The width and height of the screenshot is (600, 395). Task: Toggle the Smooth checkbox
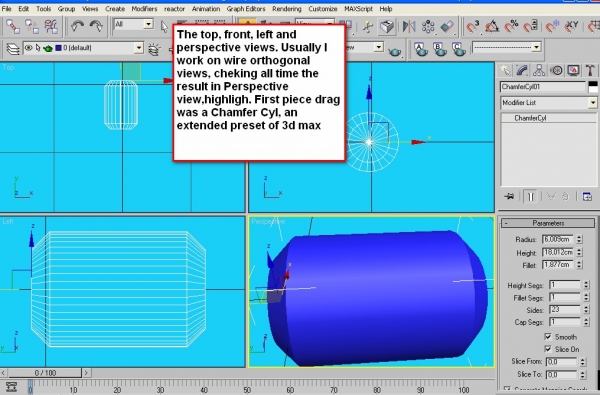(x=548, y=336)
